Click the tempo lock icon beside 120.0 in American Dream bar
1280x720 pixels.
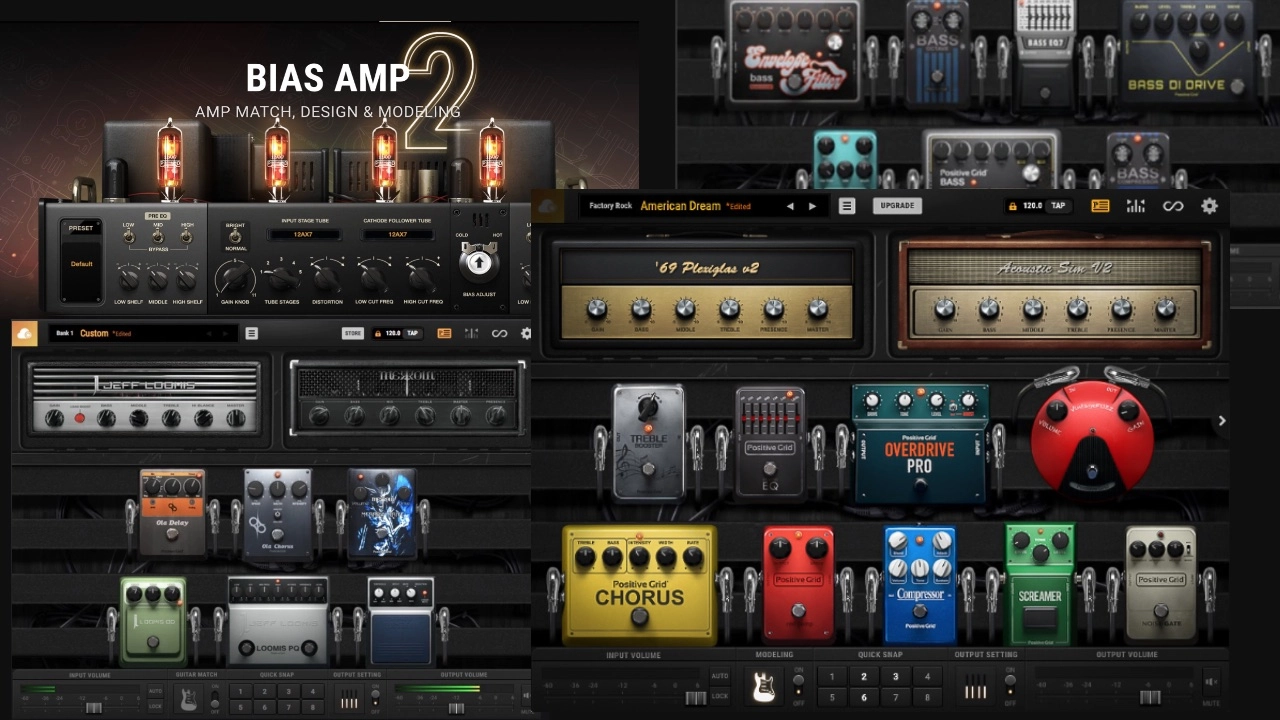(1012, 206)
